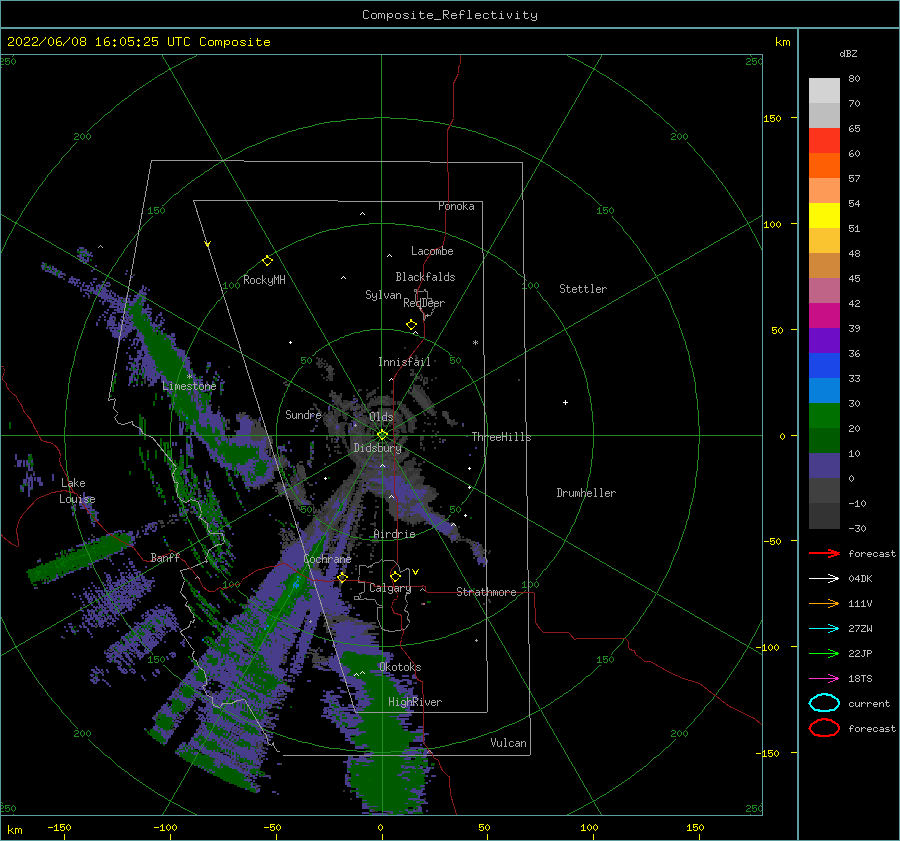900x841 pixels.
Task: Click the Composite_Reflectivity title
Action: click(x=450, y=15)
